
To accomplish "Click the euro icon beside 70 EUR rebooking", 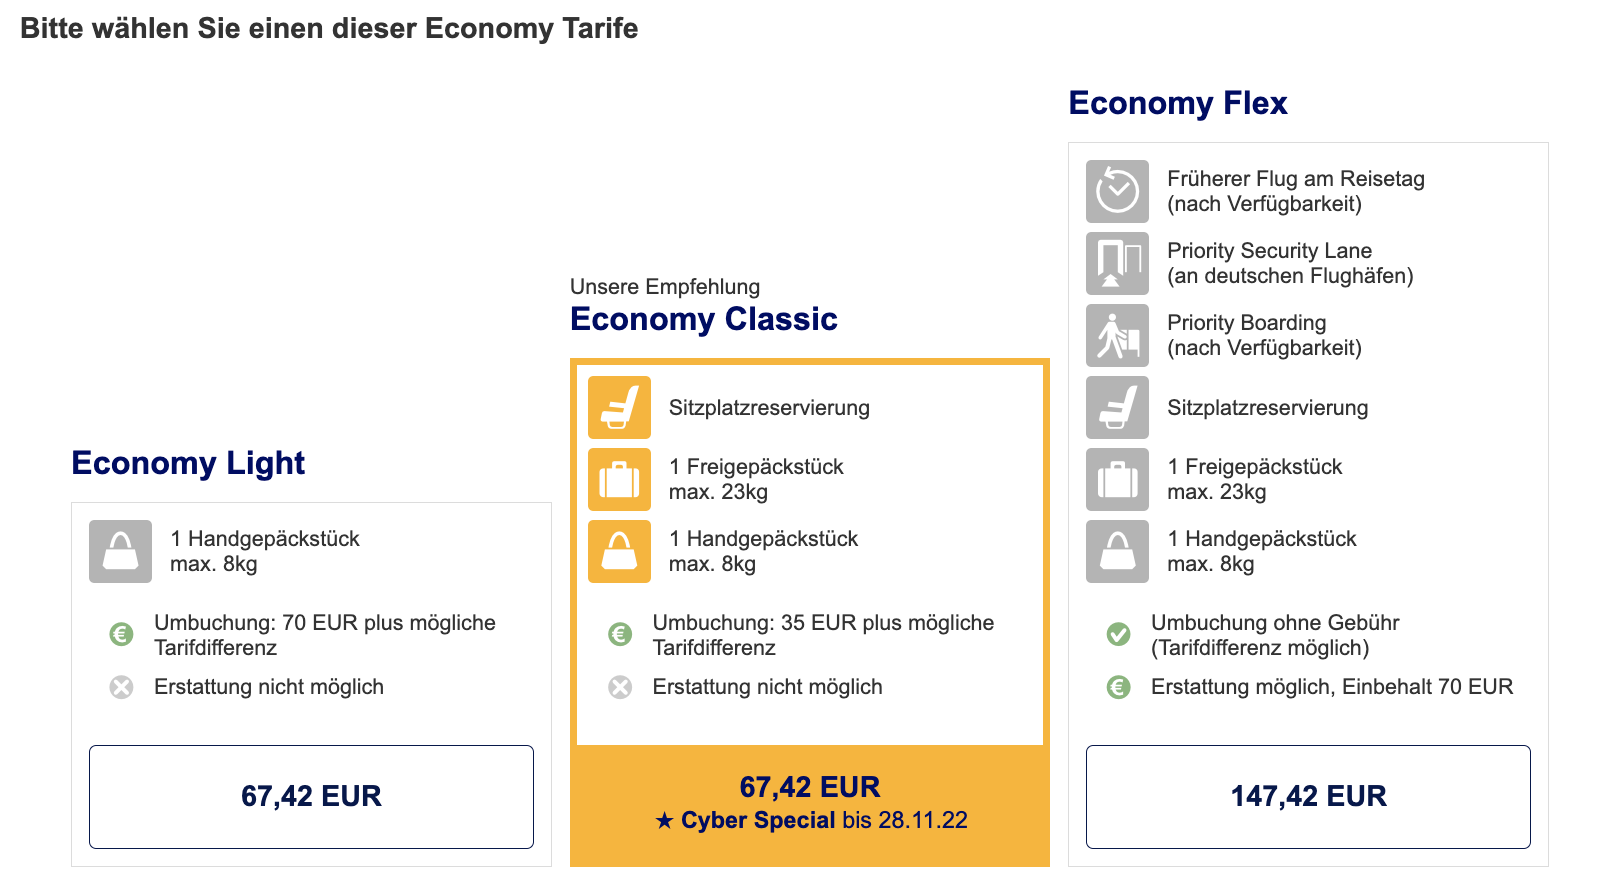I will 121,634.
